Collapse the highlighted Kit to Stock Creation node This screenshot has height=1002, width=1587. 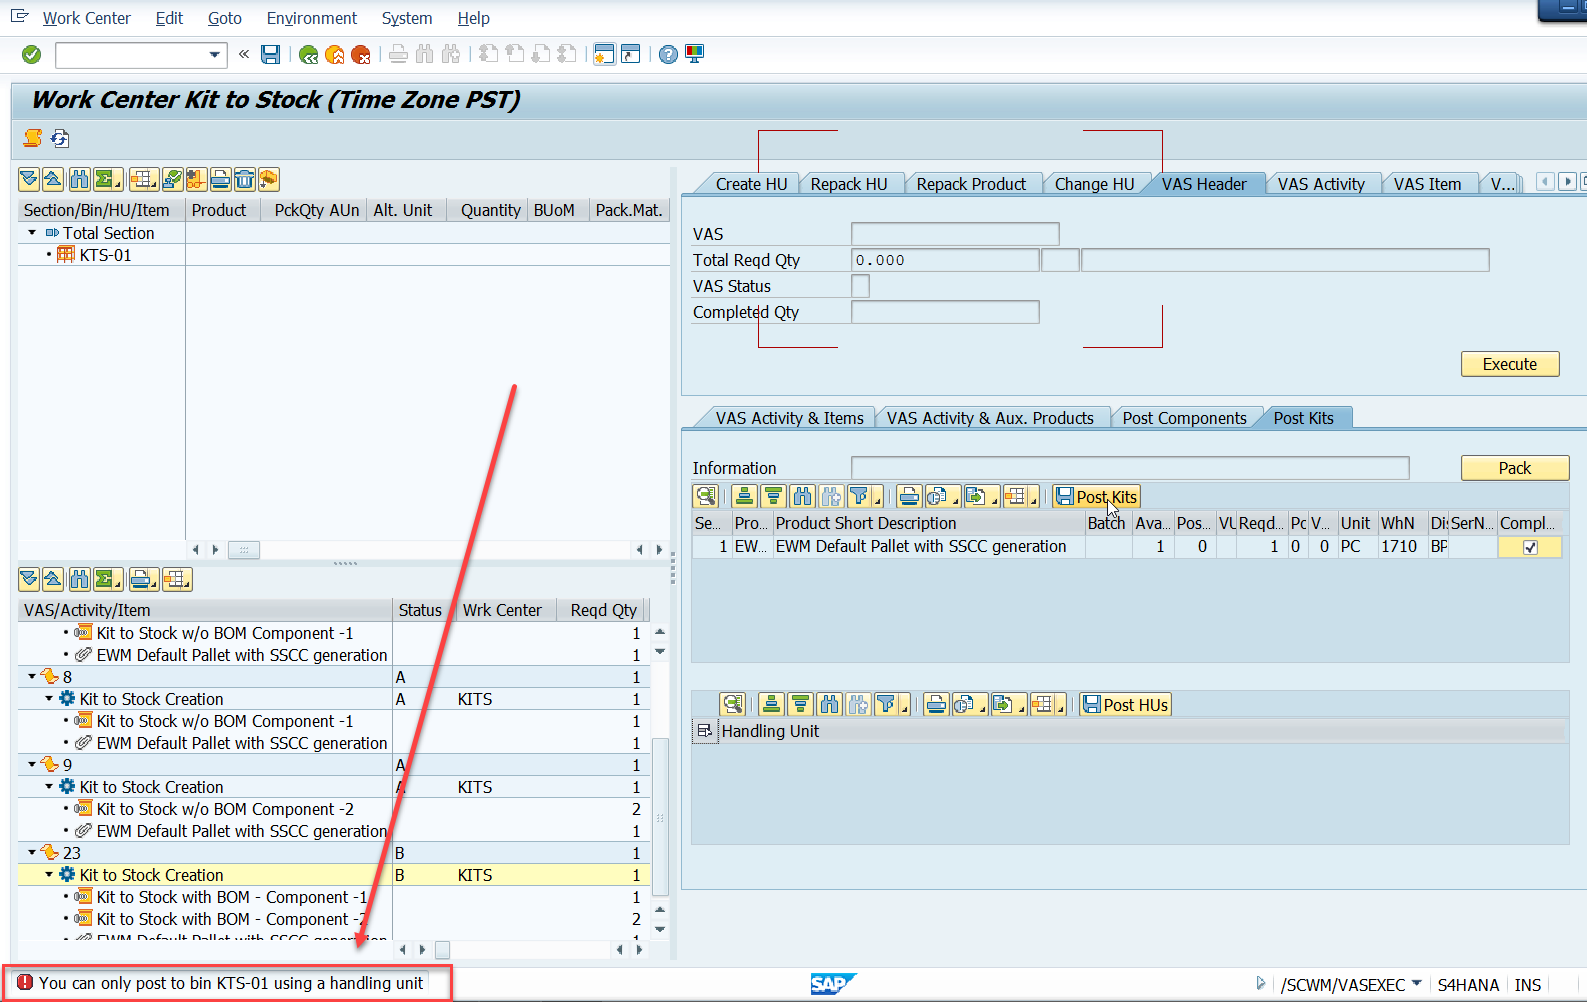click(49, 875)
